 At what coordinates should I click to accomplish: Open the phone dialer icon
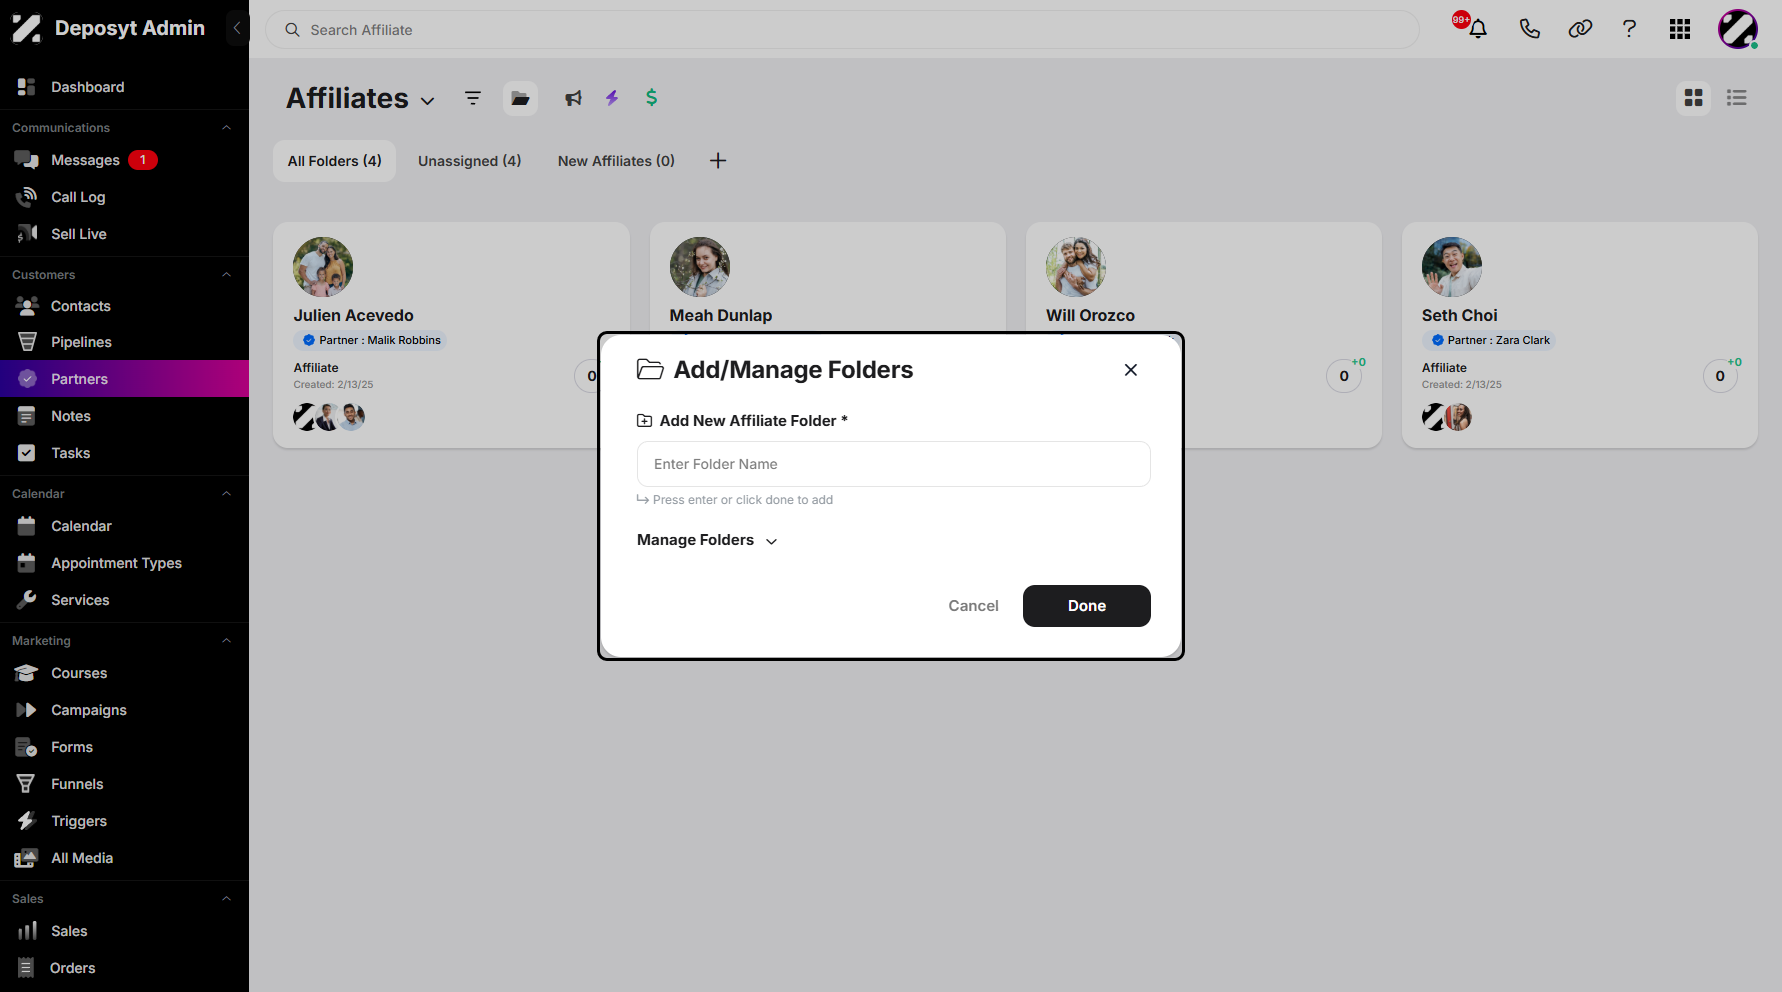tap(1529, 29)
